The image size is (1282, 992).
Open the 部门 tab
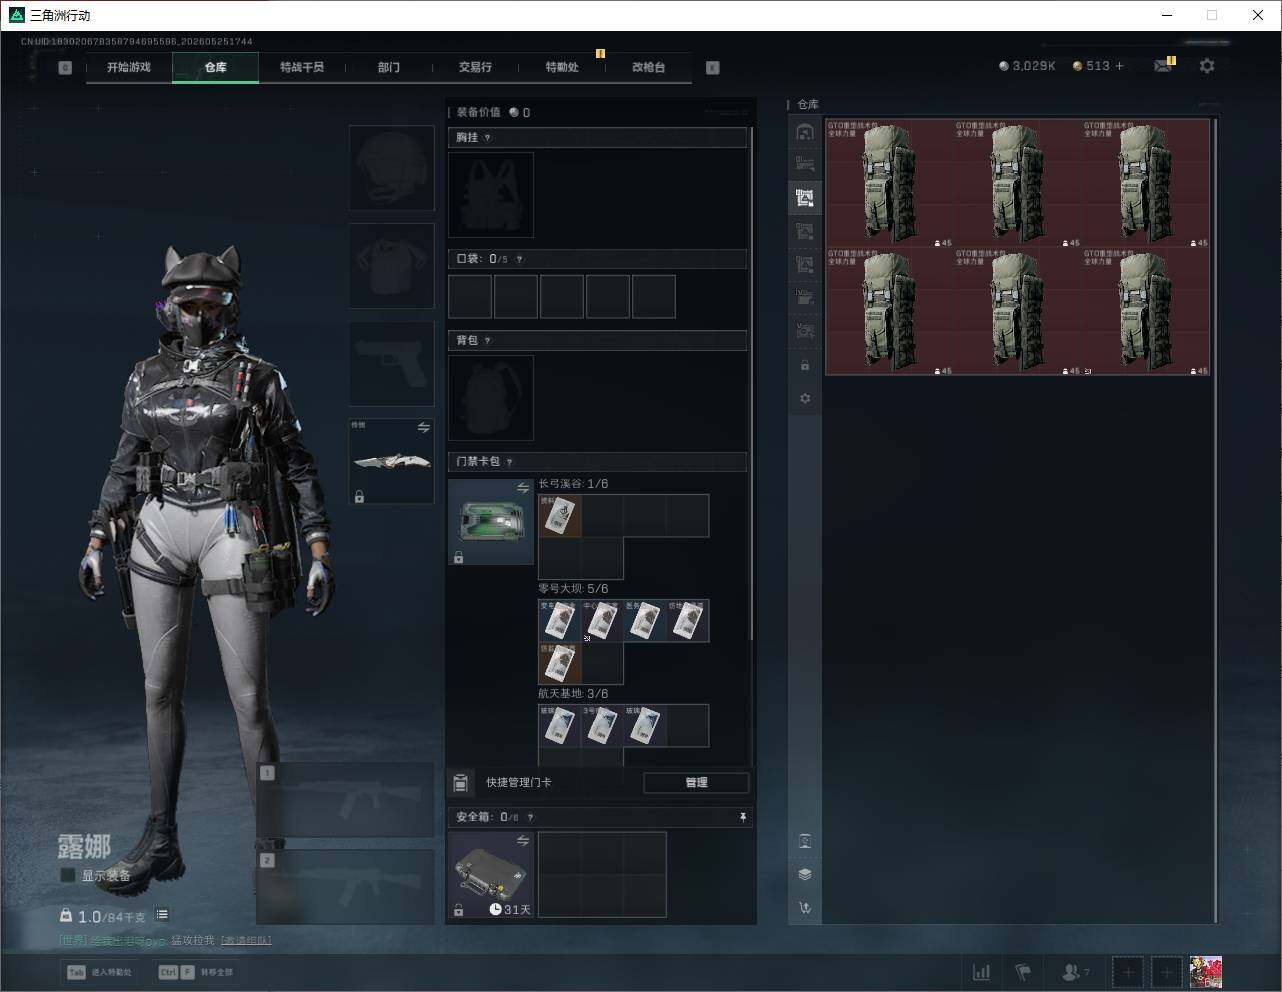click(x=389, y=67)
